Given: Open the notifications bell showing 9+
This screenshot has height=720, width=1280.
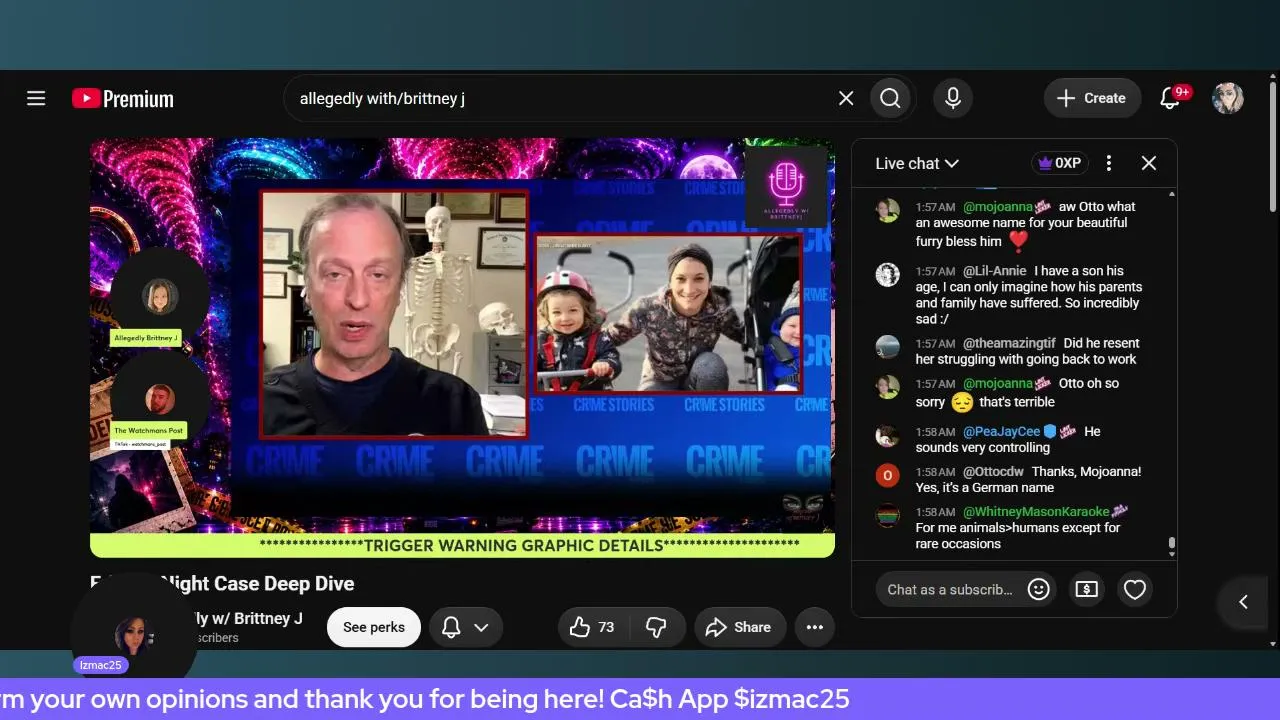Looking at the screenshot, I should pyautogui.click(x=1172, y=97).
